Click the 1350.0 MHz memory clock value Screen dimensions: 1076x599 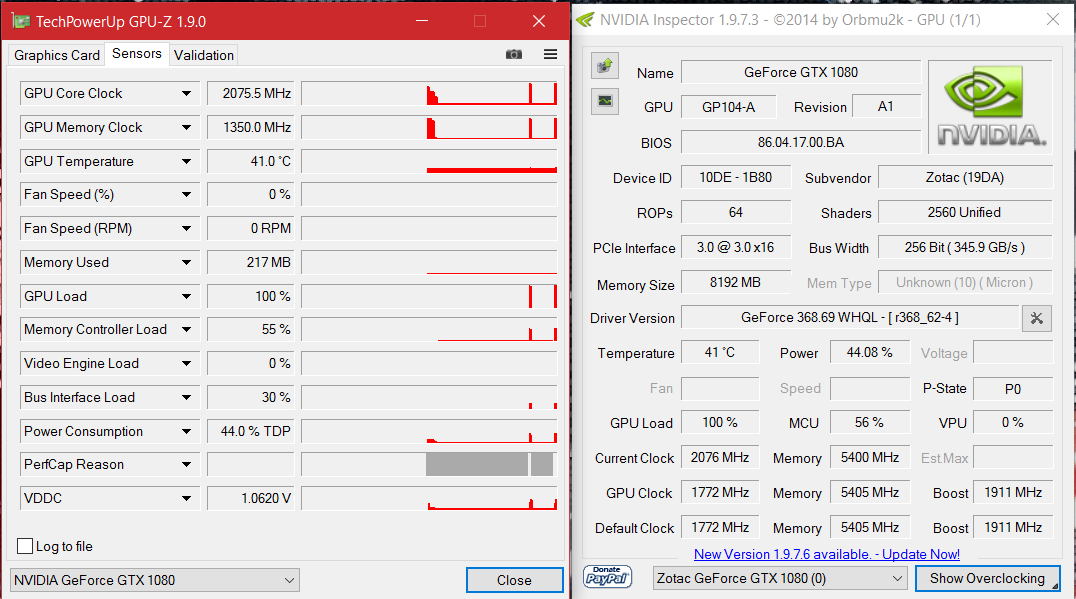point(250,128)
